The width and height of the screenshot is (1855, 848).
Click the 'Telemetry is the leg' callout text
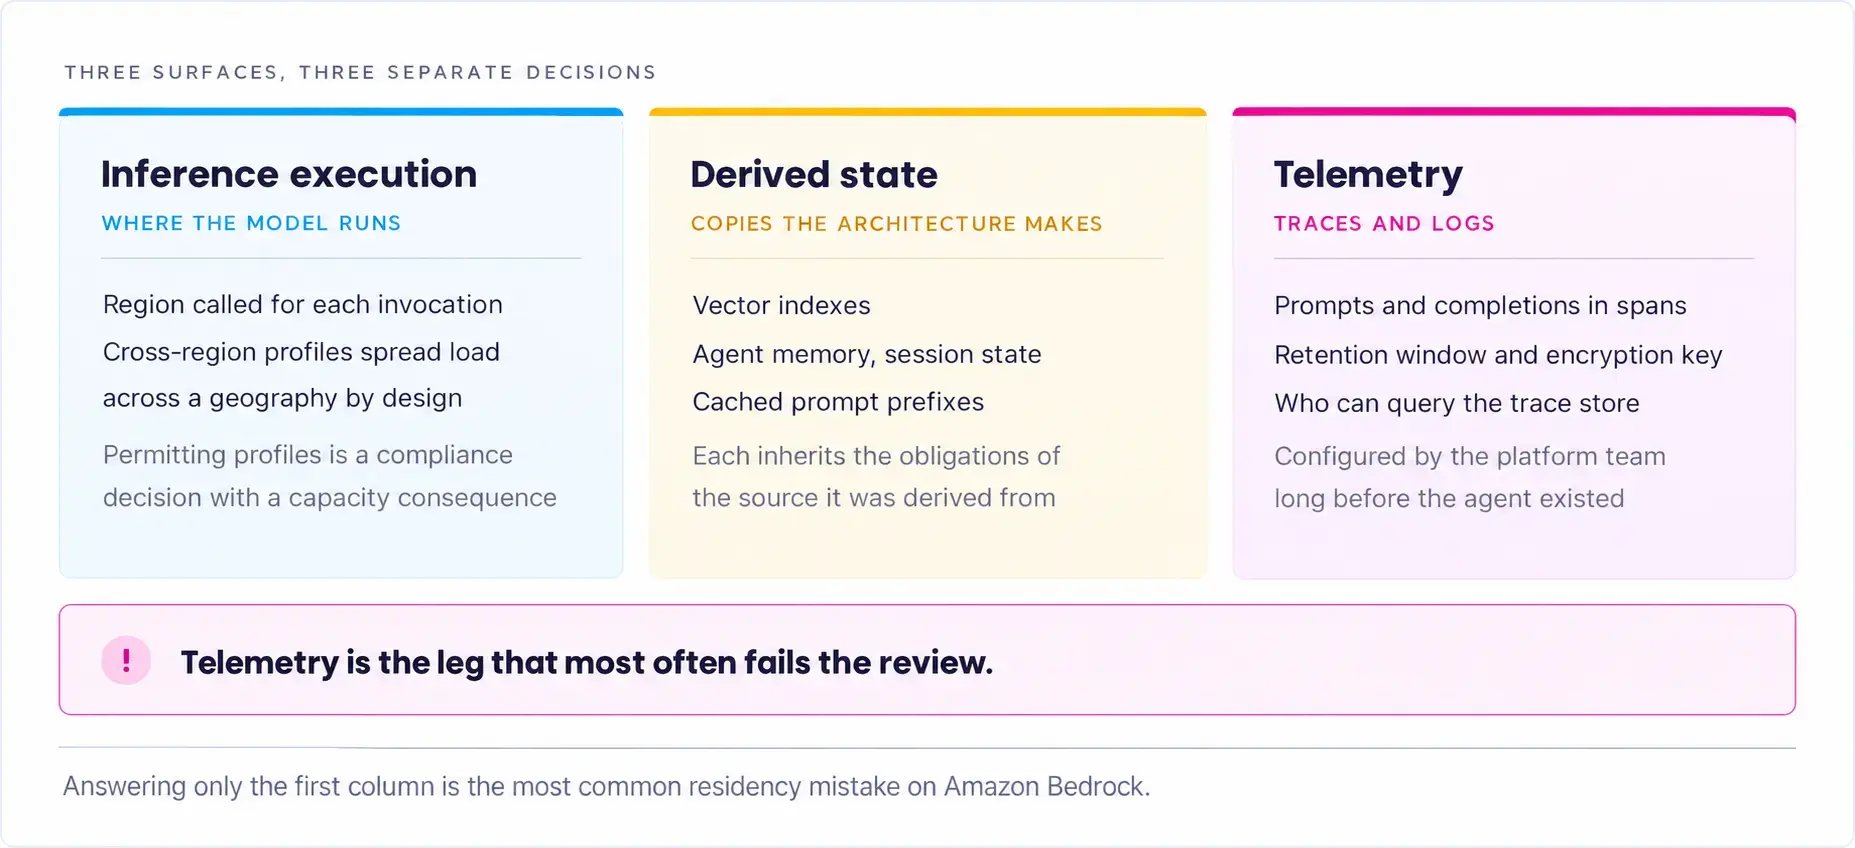(x=587, y=662)
